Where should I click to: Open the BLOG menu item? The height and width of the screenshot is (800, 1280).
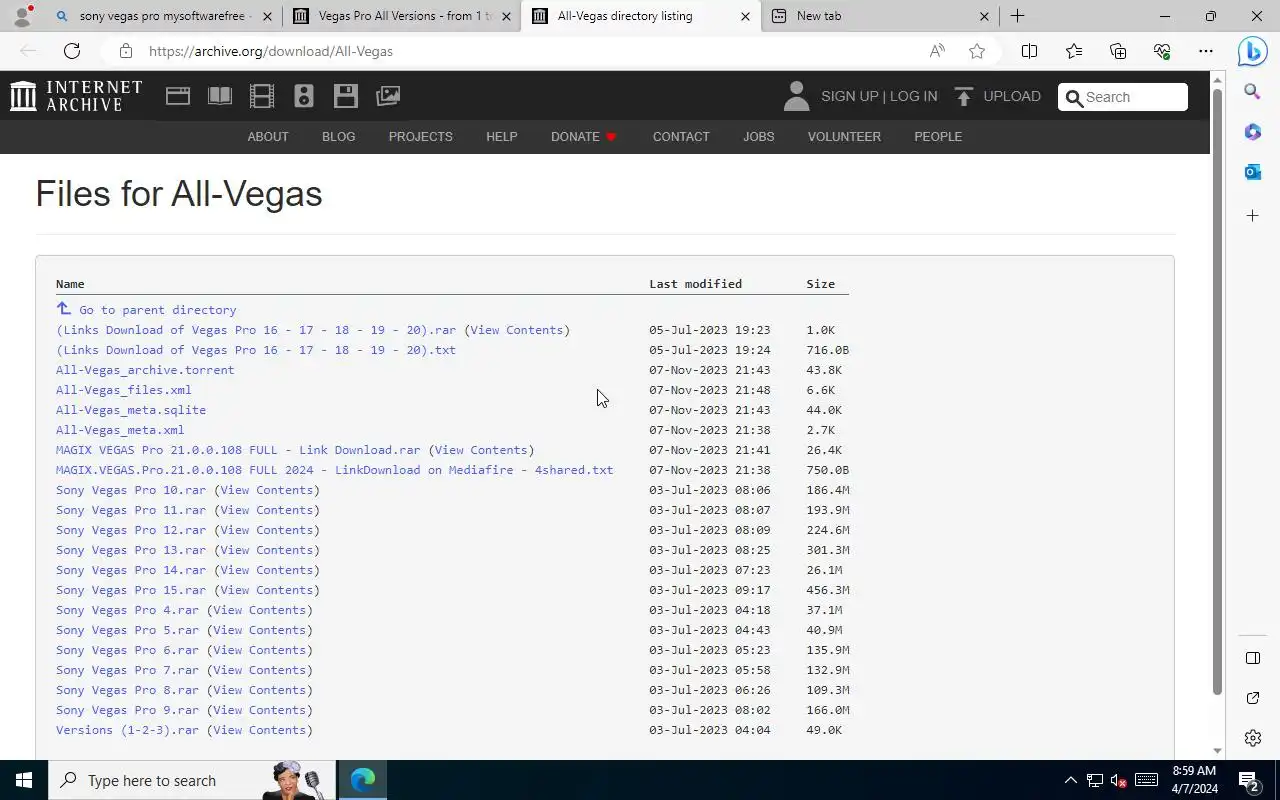(339, 136)
